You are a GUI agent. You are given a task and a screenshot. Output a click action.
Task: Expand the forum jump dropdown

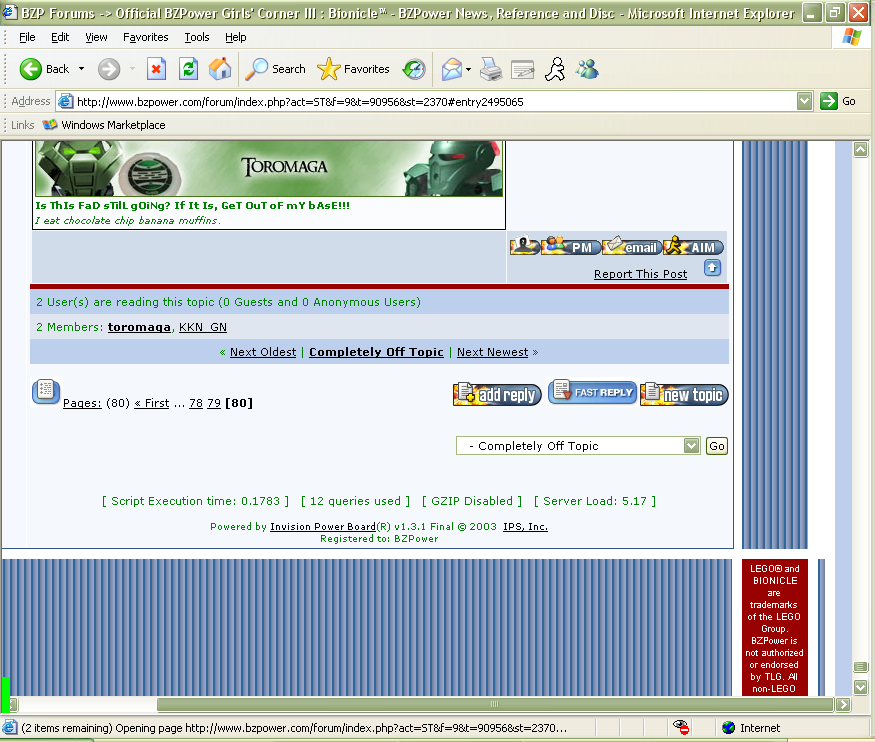(692, 446)
